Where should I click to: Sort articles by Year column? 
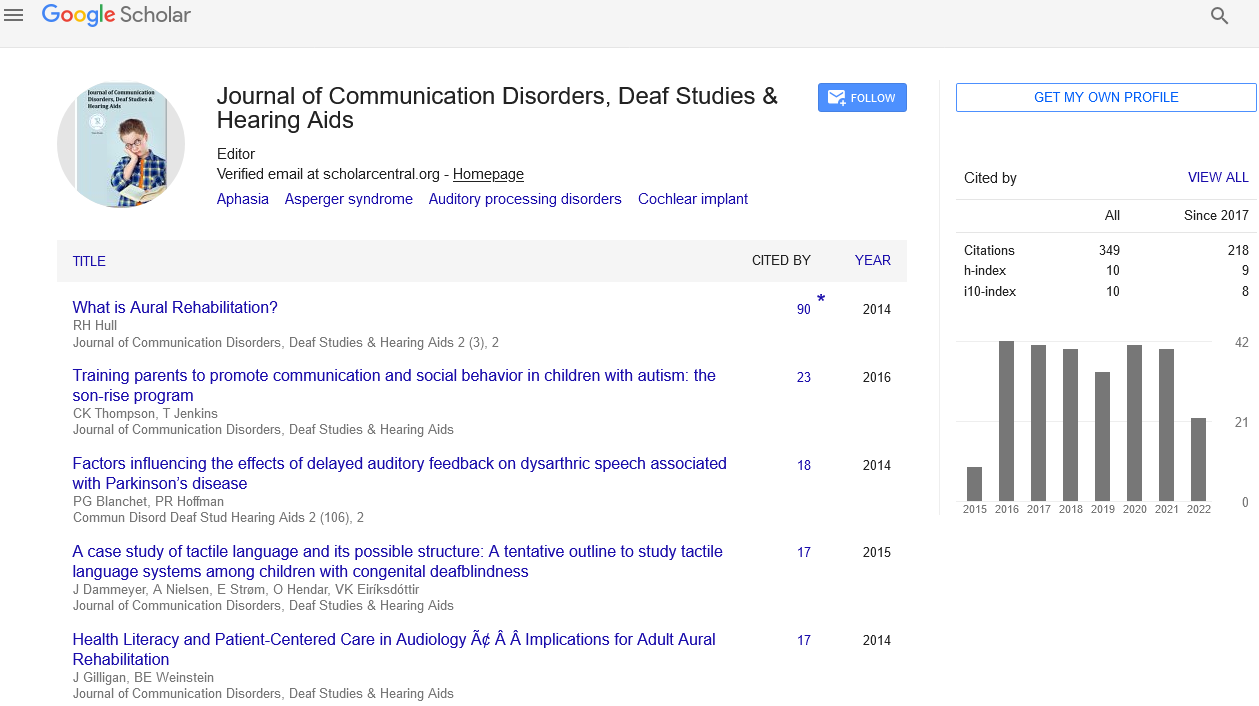[872, 260]
